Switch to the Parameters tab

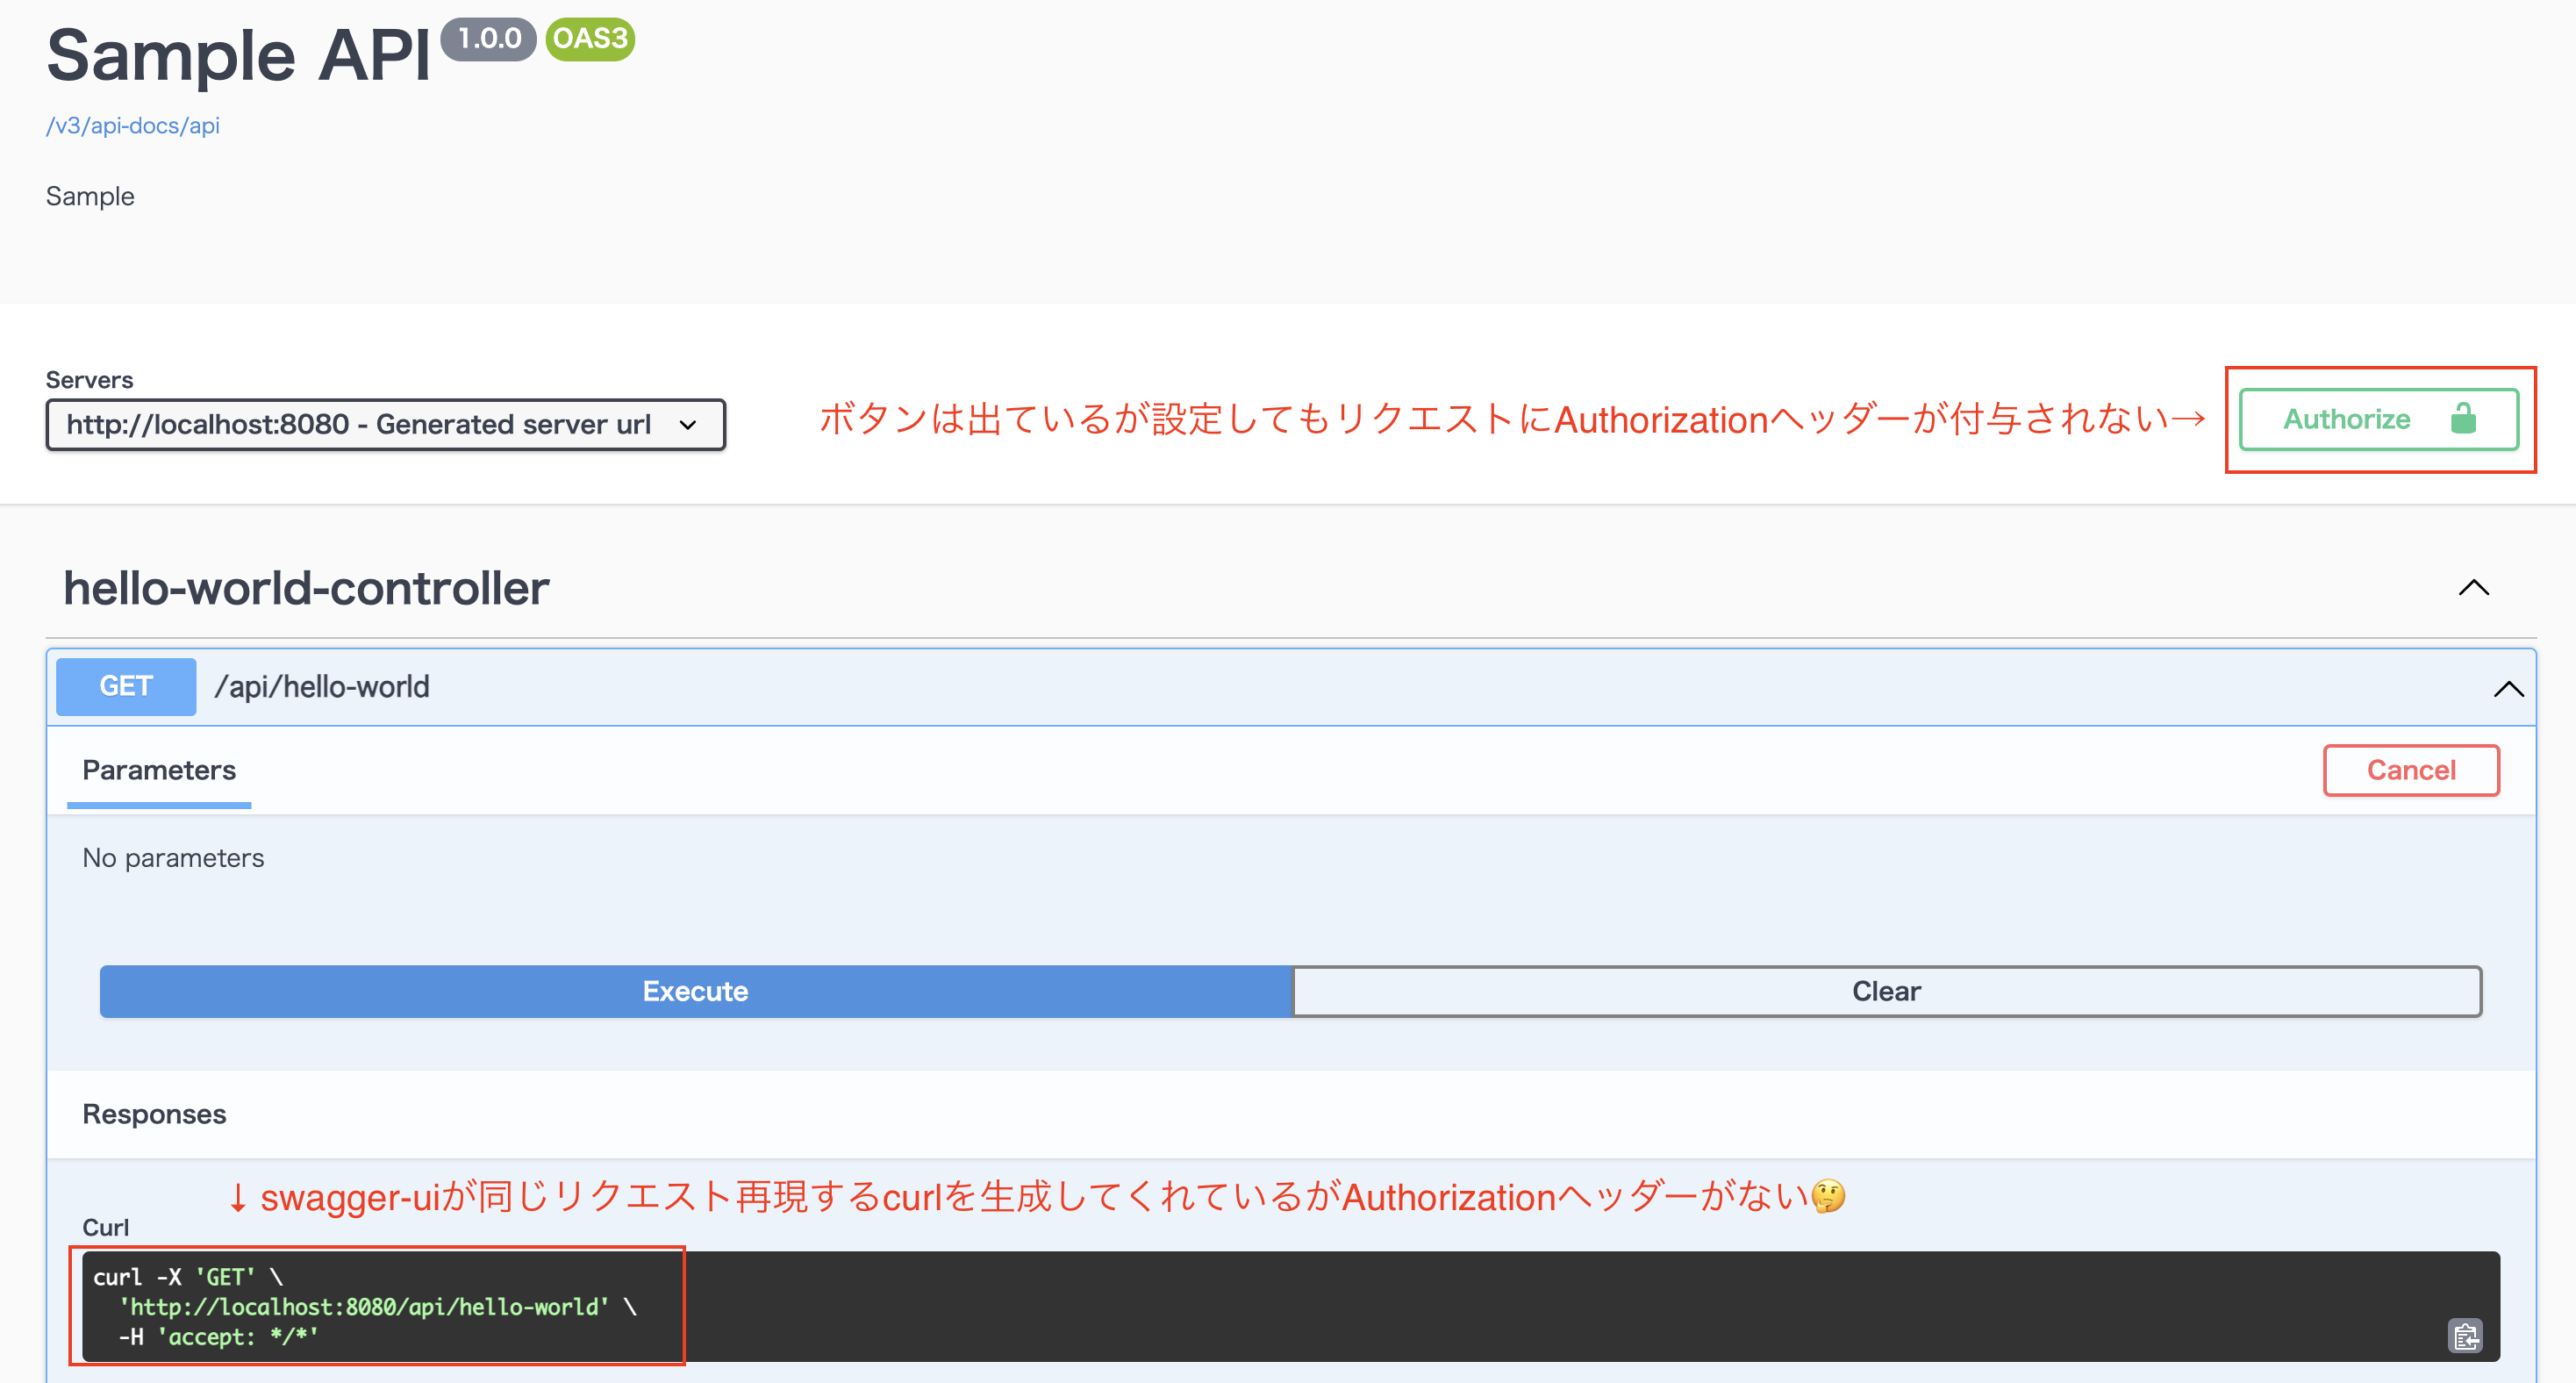158,770
